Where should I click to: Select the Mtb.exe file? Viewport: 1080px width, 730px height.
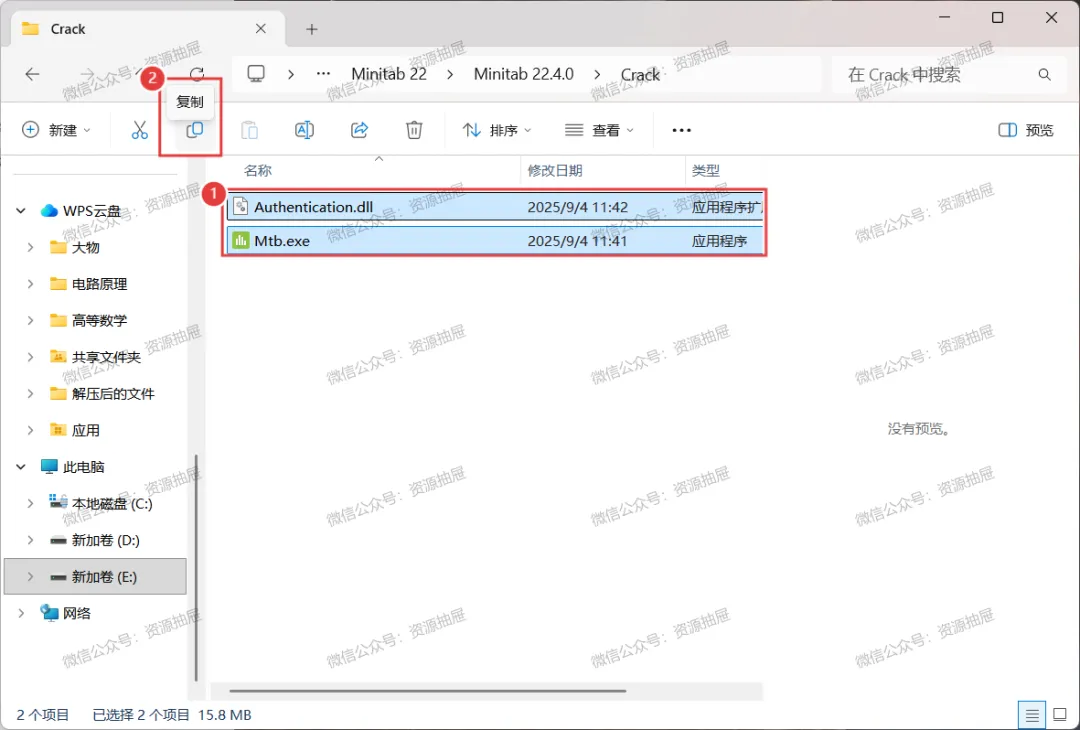pyautogui.click(x=495, y=241)
